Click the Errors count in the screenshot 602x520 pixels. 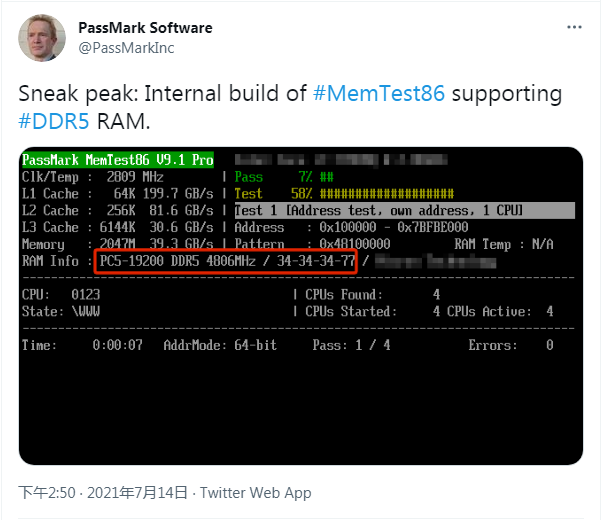point(510,345)
